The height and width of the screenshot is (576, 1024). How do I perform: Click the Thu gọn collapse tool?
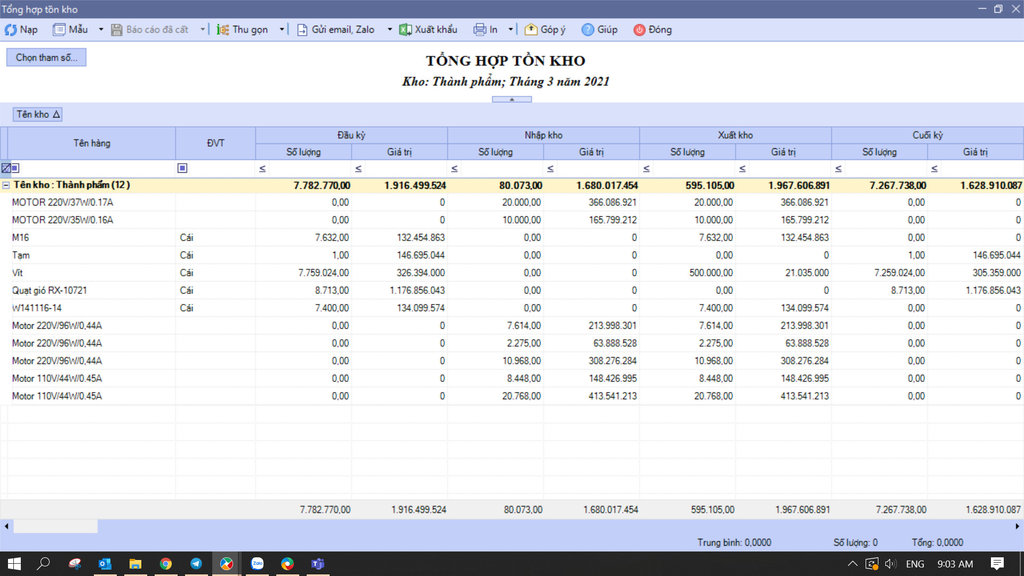click(242, 30)
